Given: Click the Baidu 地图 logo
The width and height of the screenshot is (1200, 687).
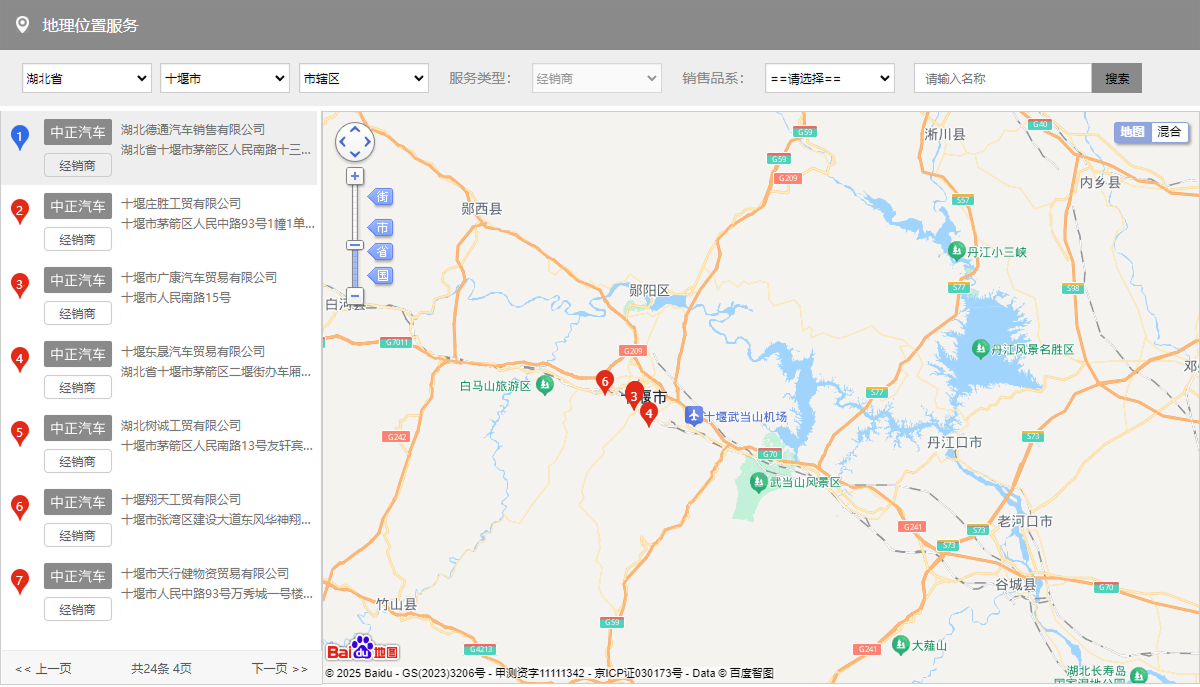Looking at the screenshot, I should pyautogui.click(x=363, y=649).
